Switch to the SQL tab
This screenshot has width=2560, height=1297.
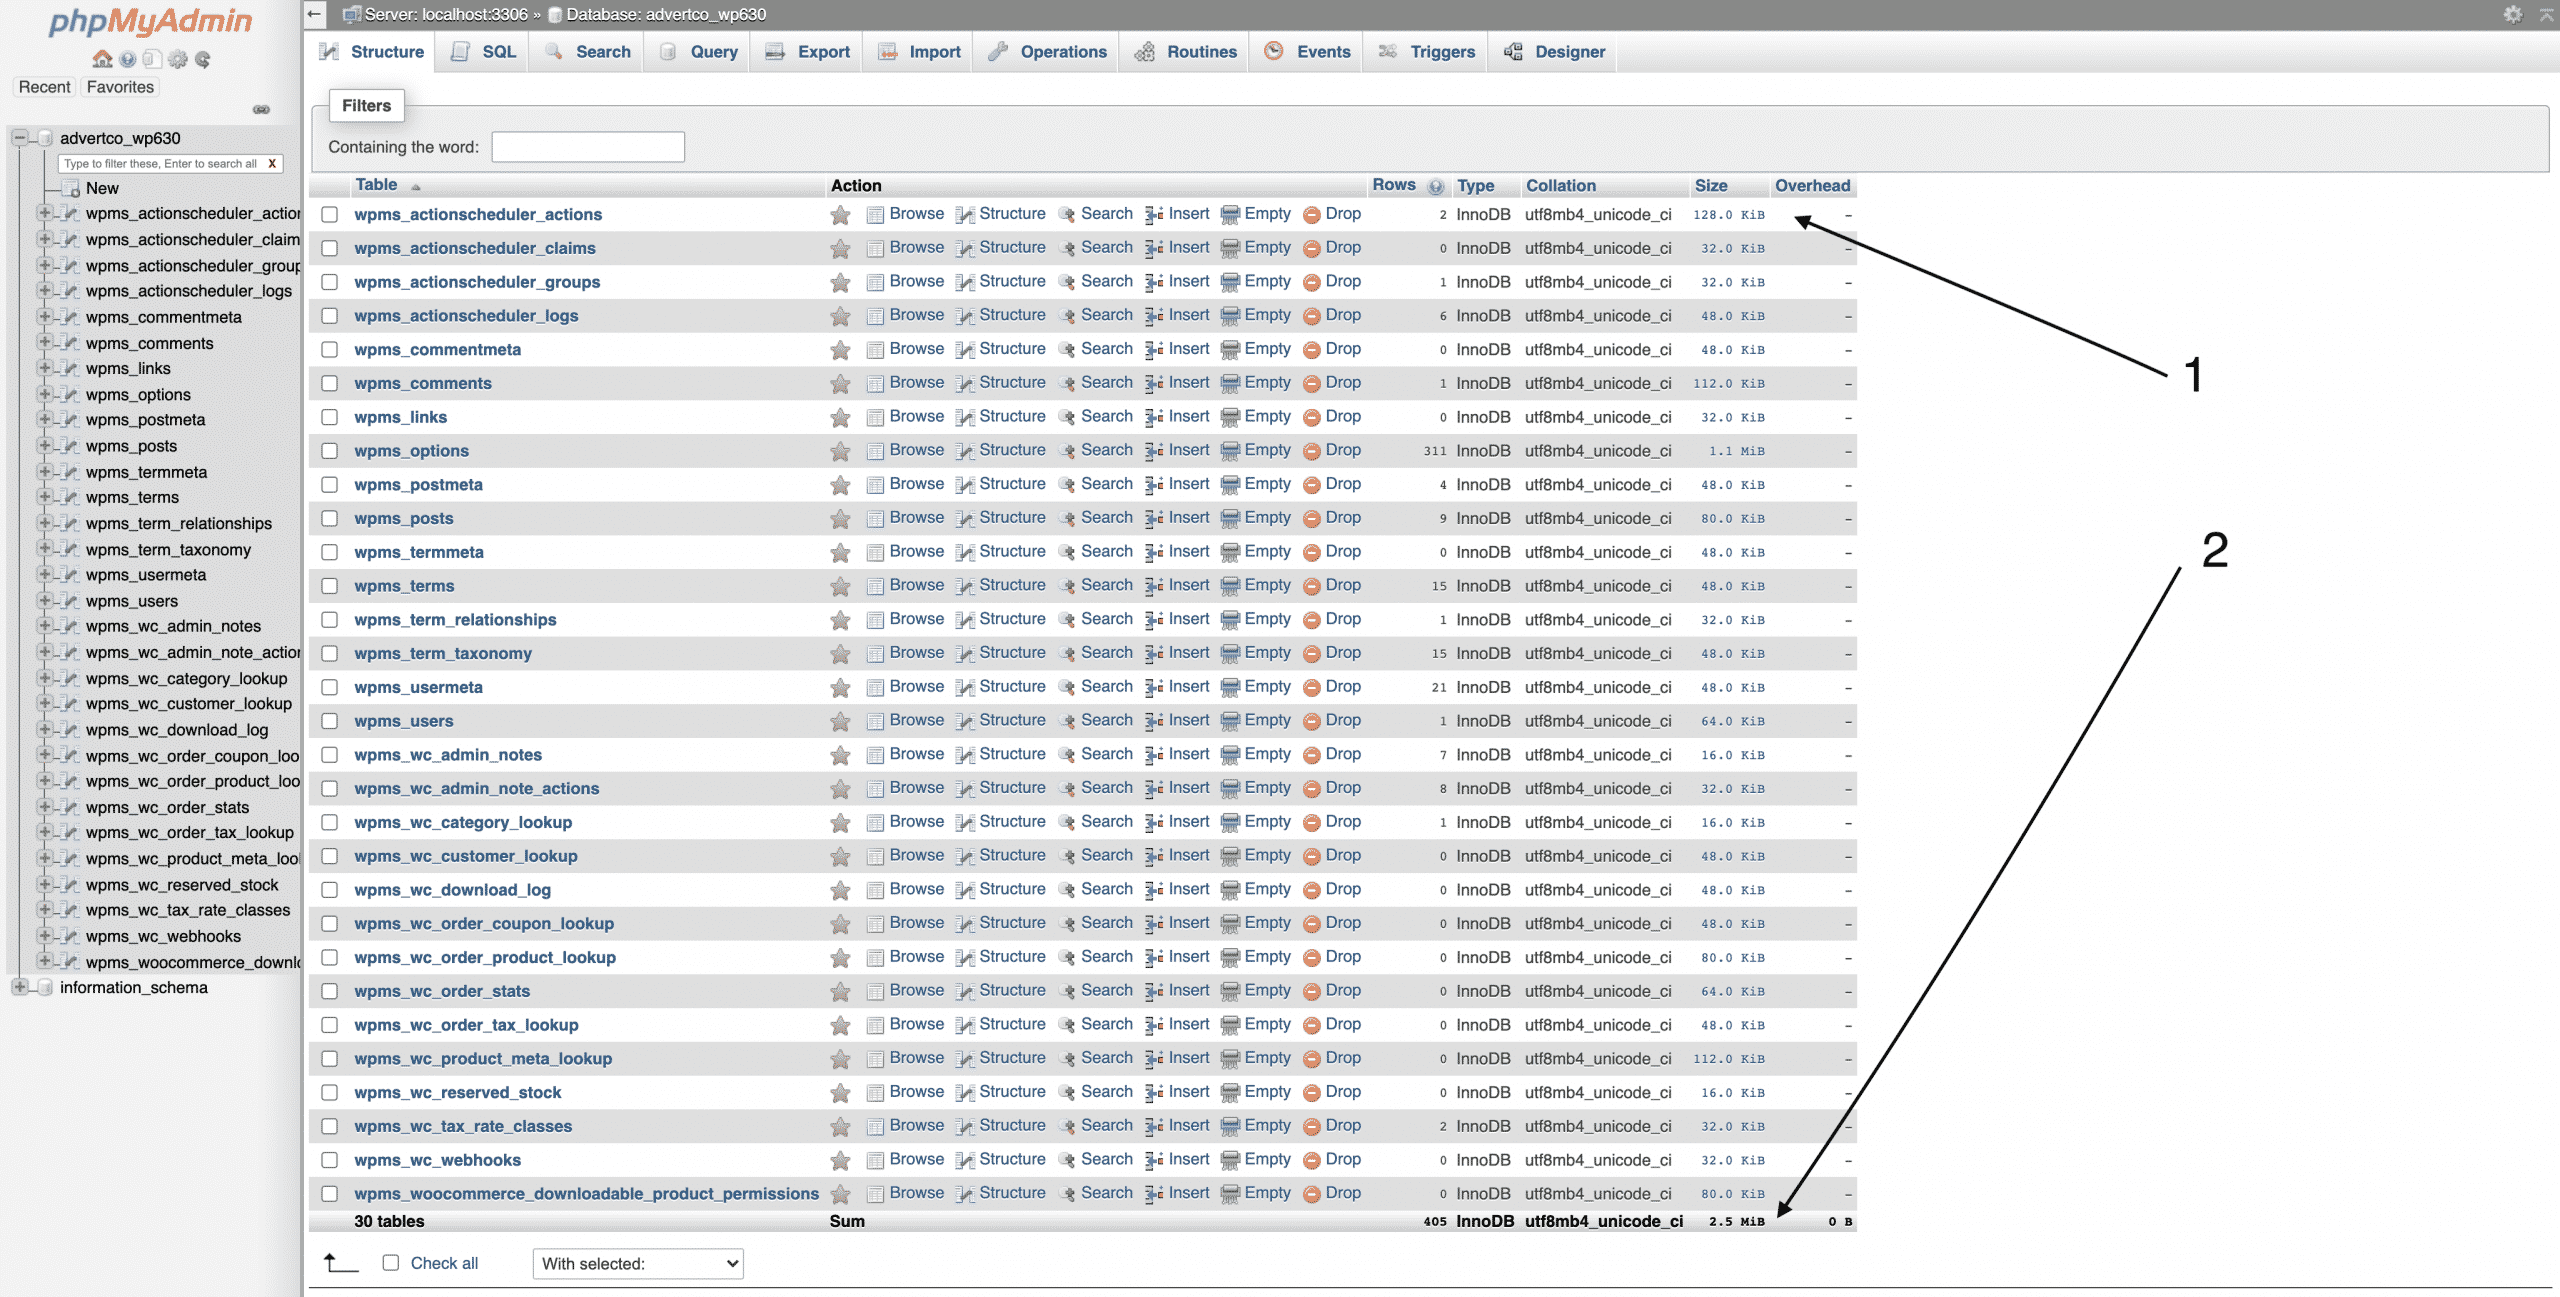(484, 52)
